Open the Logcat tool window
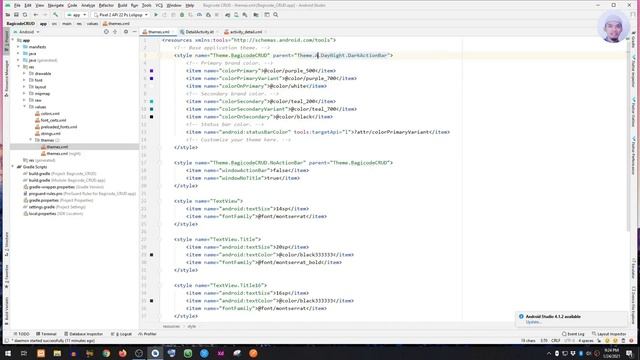Viewport: 640px width, 360px height. [x=121, y=334]
